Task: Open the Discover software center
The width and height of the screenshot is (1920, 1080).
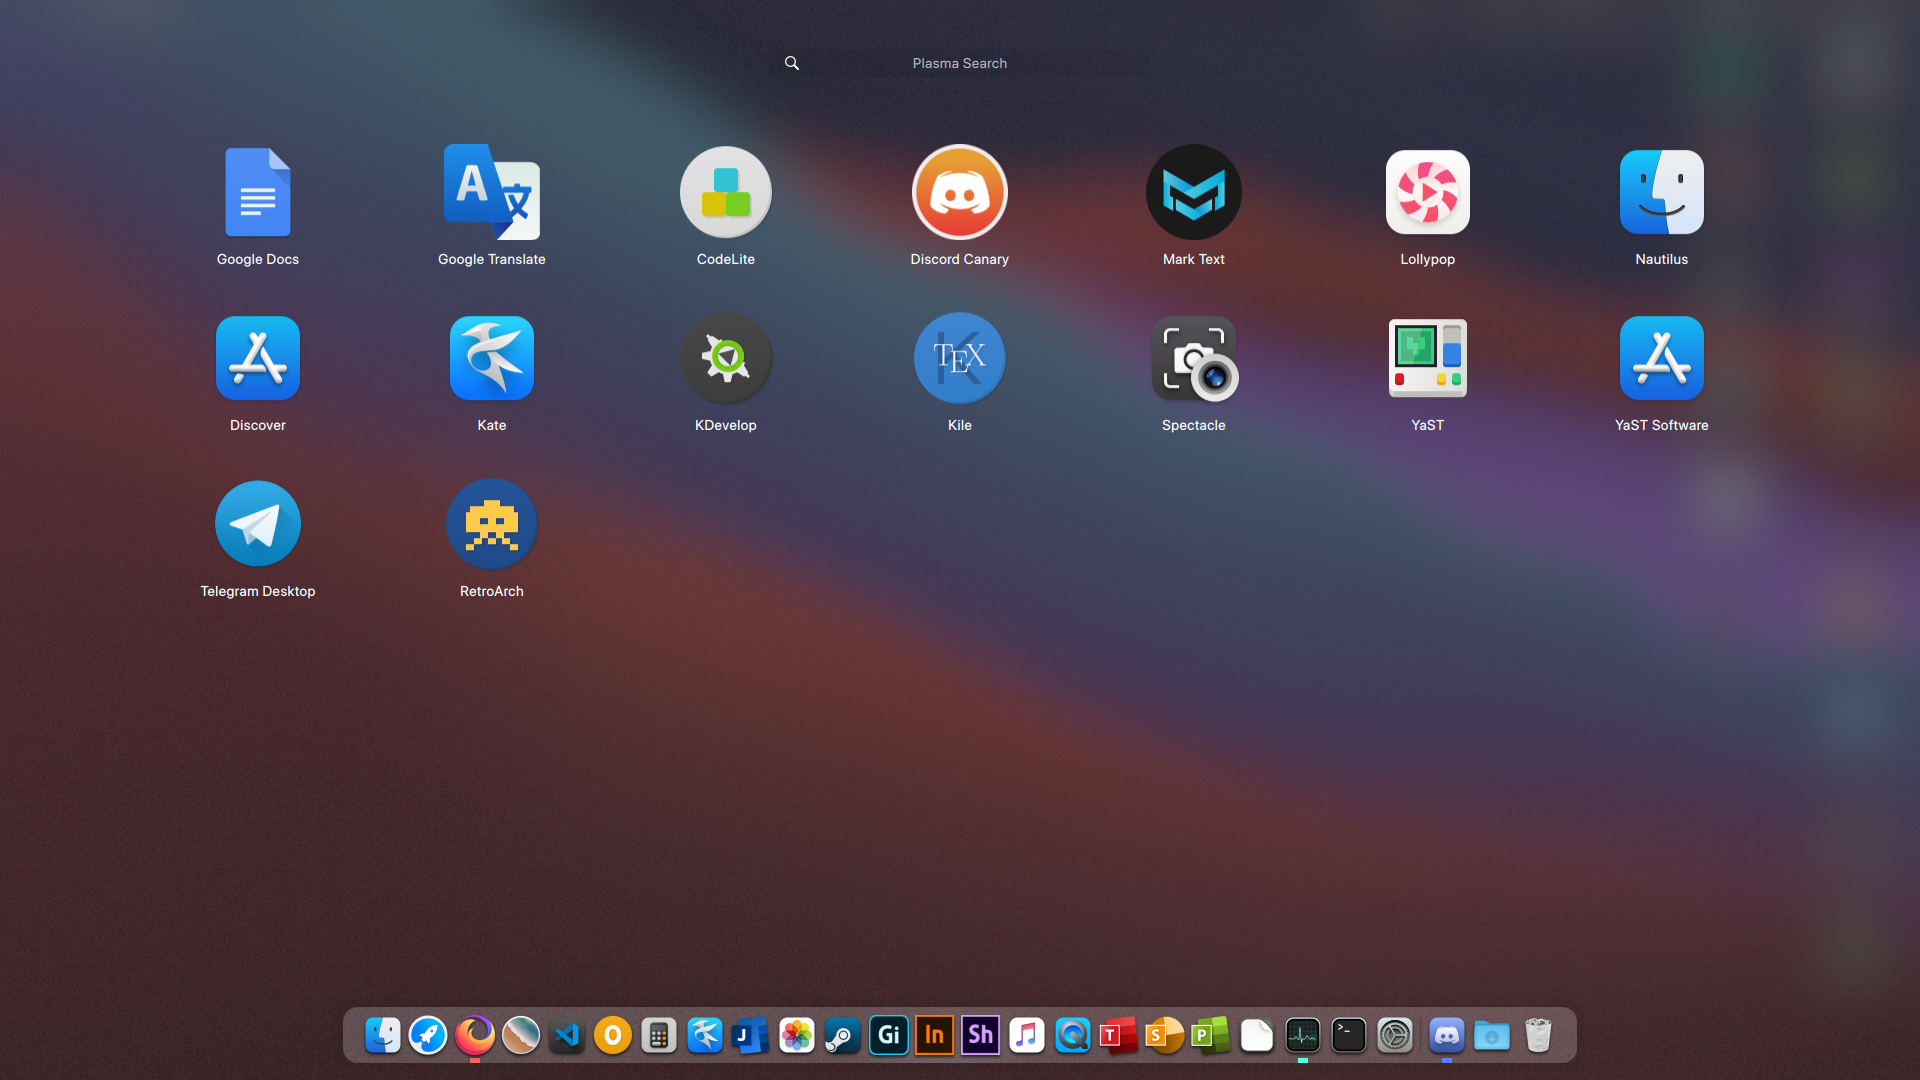Action: (258, 358)
